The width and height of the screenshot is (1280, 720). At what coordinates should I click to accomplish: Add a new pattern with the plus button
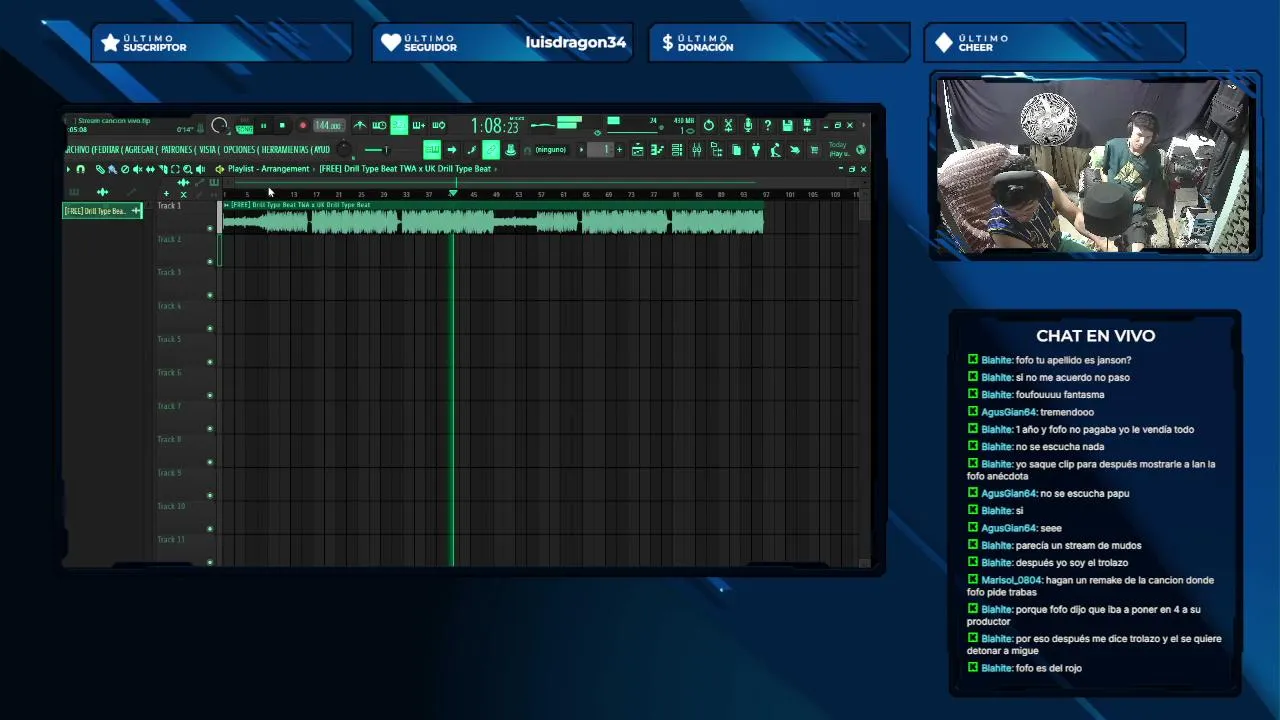619,150
